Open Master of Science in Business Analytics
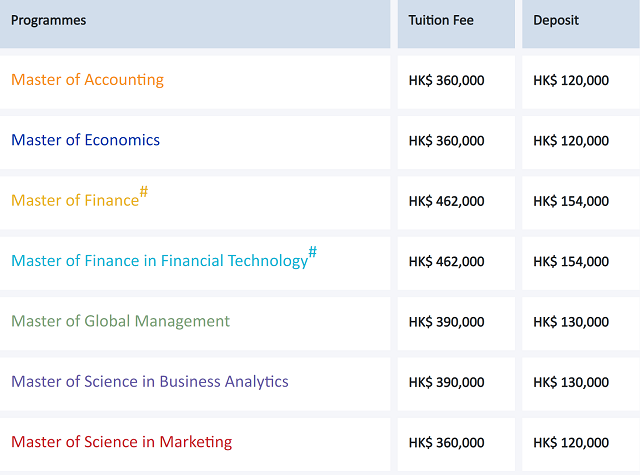Screen dimensions: 640x475 click(150, 382)
